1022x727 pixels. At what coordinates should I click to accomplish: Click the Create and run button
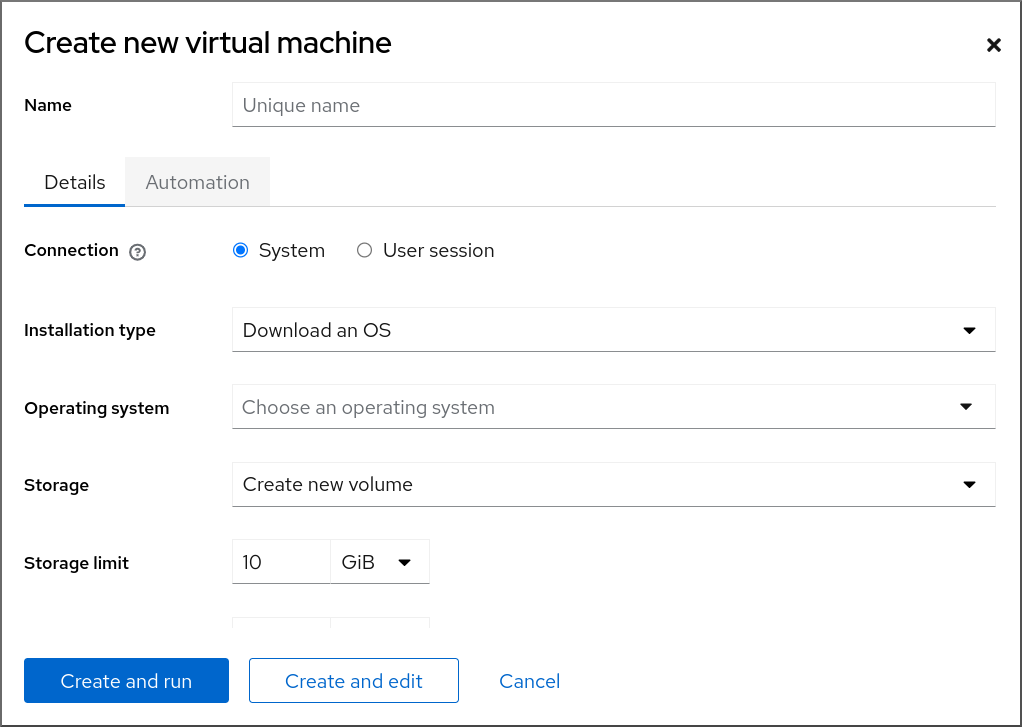126,681
